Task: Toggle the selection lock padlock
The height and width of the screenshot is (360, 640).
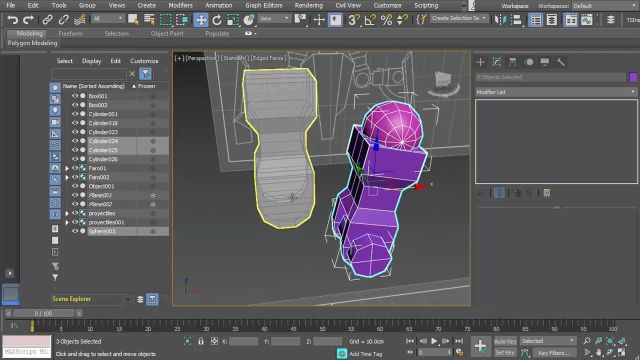Action: pyautogui.click(x=200, y=341)
